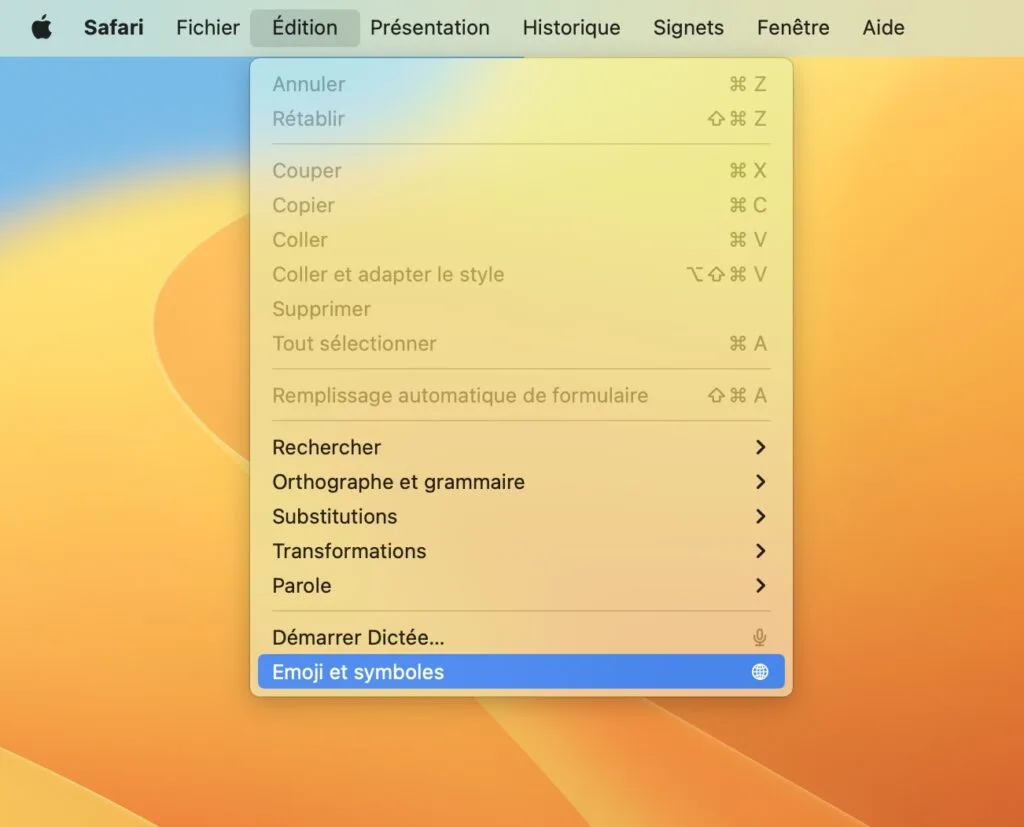The image size is (1024, 827).
Task: Open the Apple menu
Action: [x=42, y=27]
